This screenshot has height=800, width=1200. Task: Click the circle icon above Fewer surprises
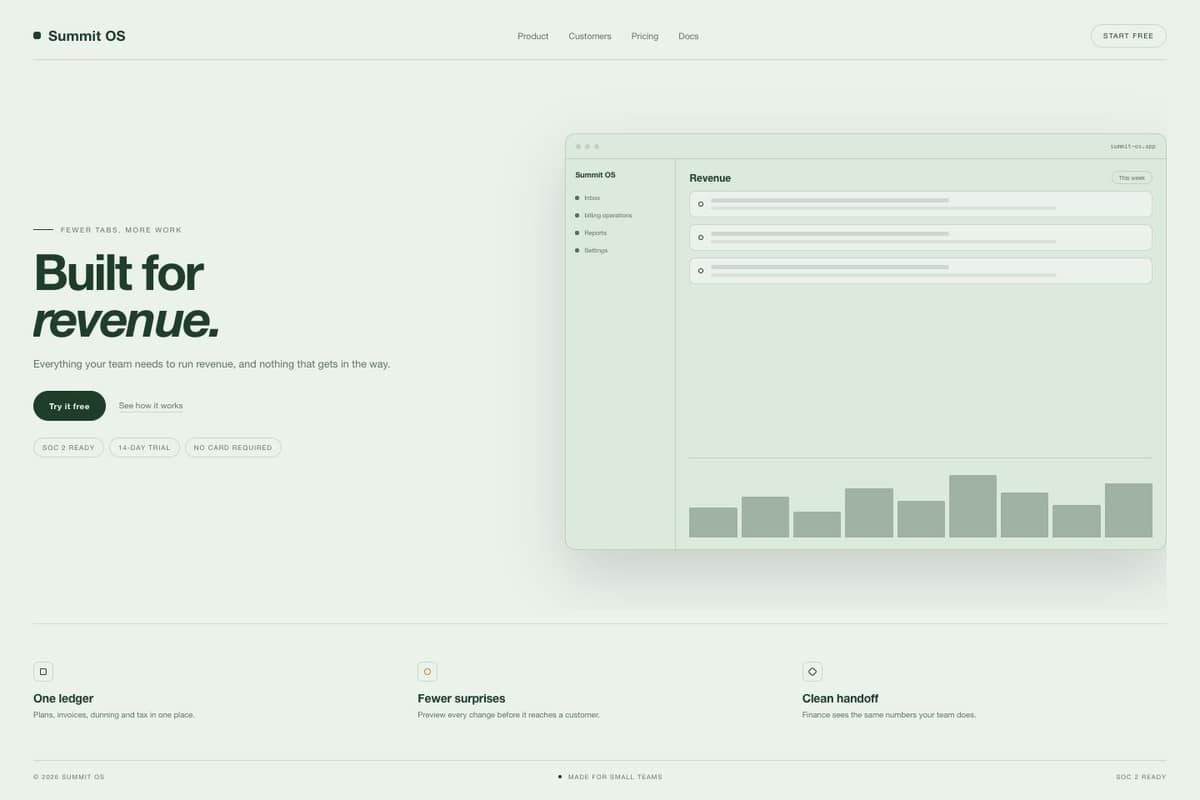(427, 672)
